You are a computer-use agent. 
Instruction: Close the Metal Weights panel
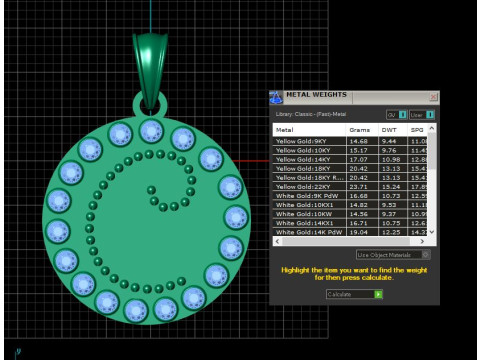[x=433, y=97]
